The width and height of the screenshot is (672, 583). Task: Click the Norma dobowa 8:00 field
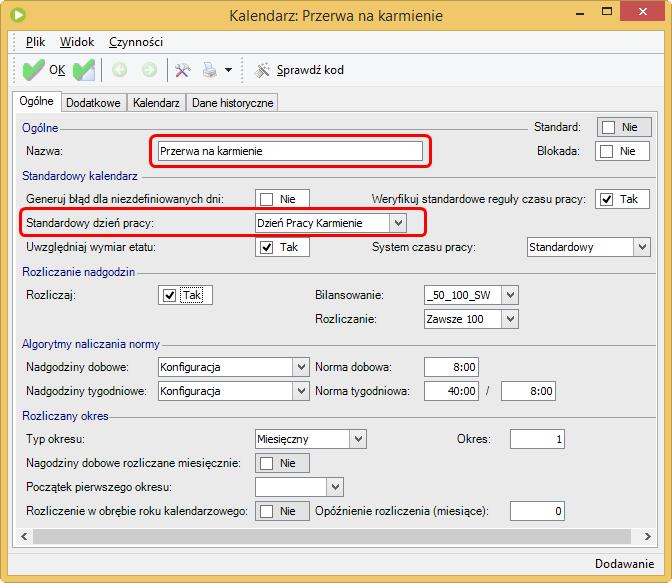click(x=451, y=367)
